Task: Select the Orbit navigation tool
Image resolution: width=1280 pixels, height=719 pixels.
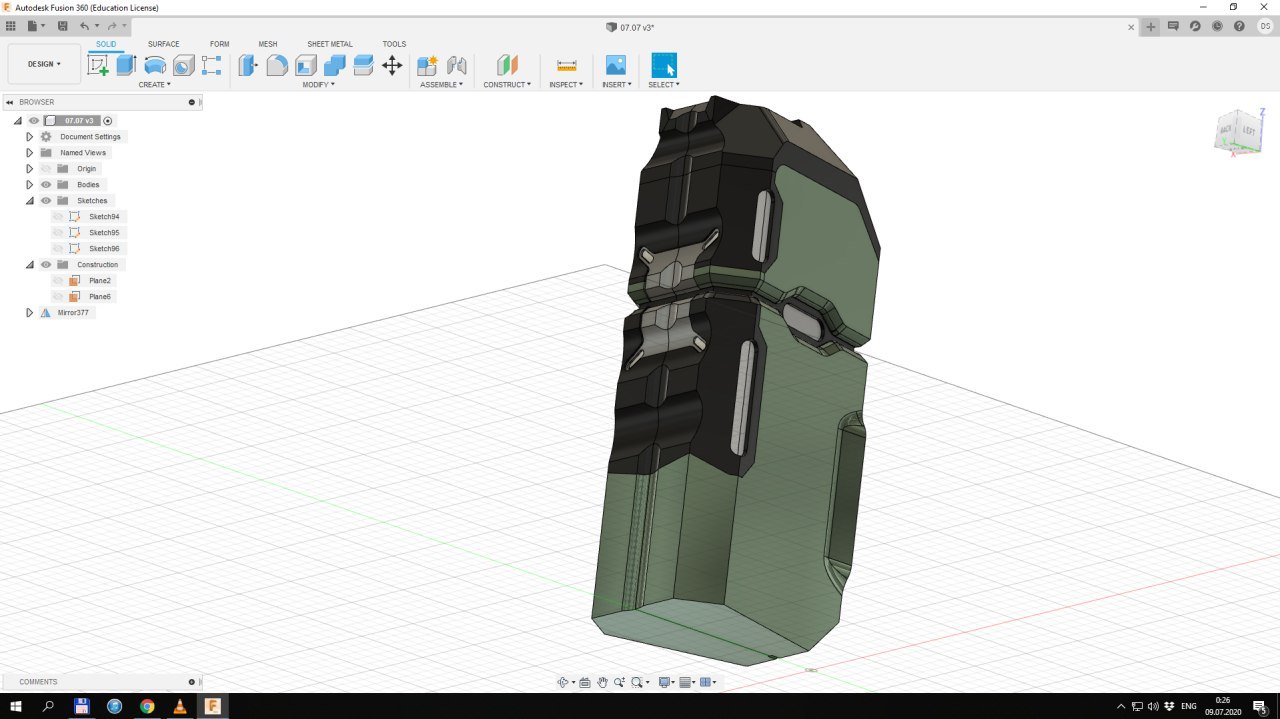Action: [563, 682]
